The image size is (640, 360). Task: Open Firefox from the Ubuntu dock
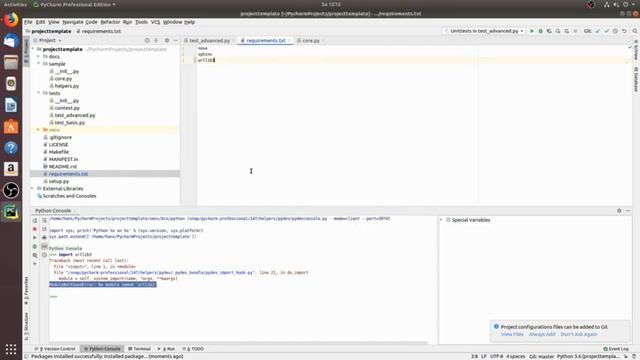click(11, 20)
